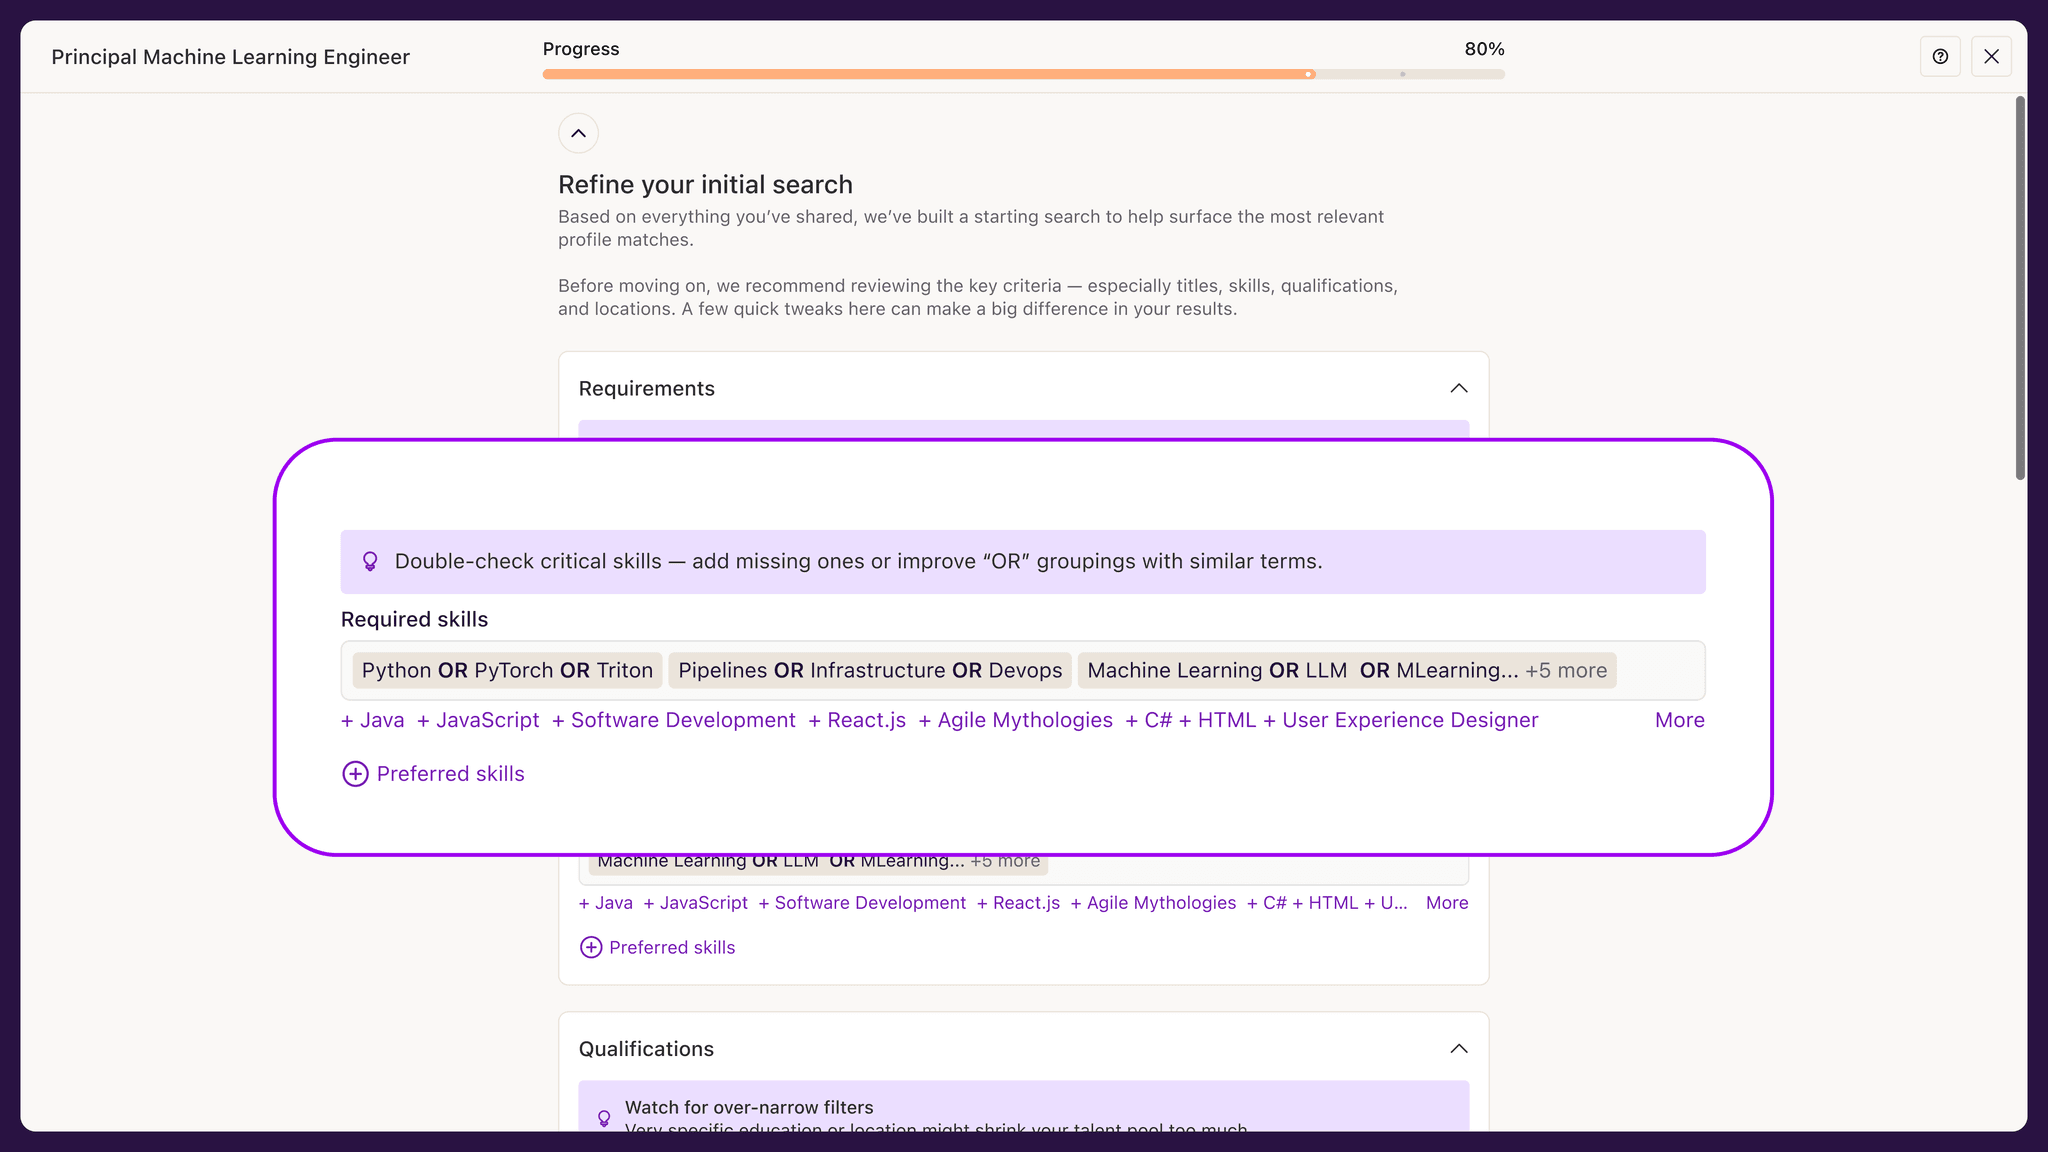Close the Principal Machine Learning Engineer dialog

(x=1991, y=56)
